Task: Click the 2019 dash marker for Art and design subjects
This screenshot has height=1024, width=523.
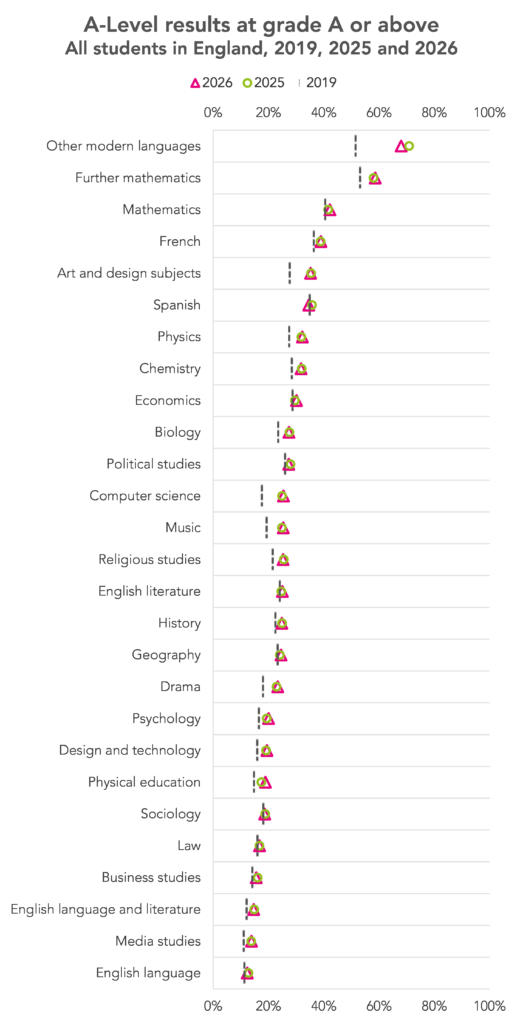Action: 290,274
